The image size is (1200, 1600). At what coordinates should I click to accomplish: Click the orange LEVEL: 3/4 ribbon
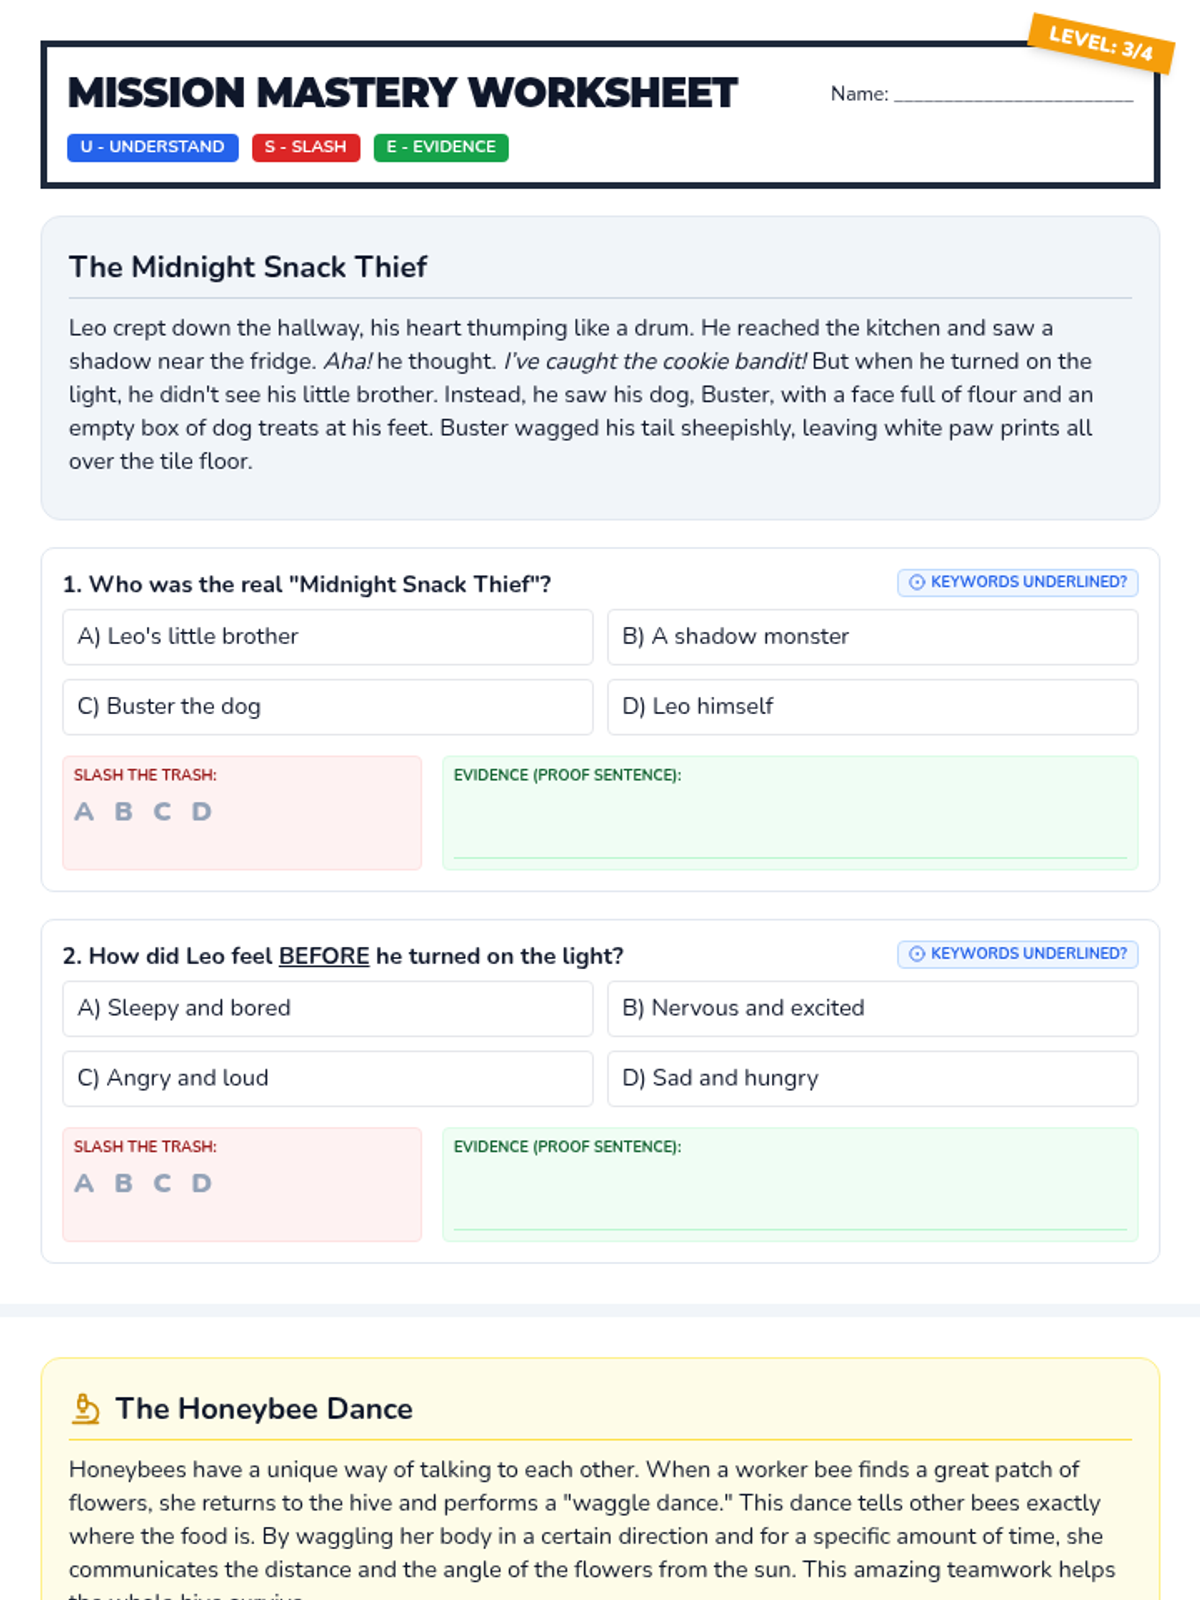point(1101,43)
